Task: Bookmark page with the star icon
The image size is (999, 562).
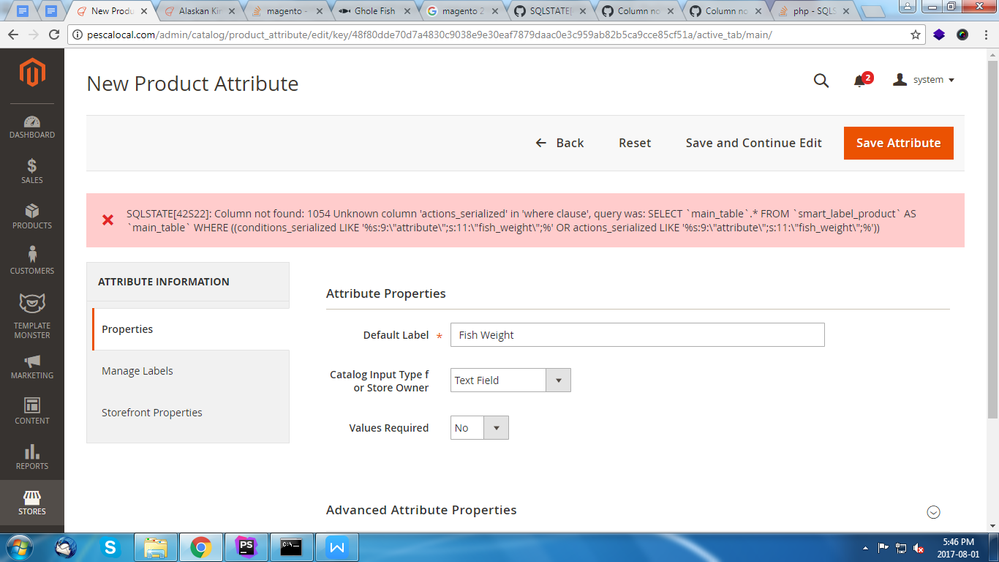Action: point(915,34)
